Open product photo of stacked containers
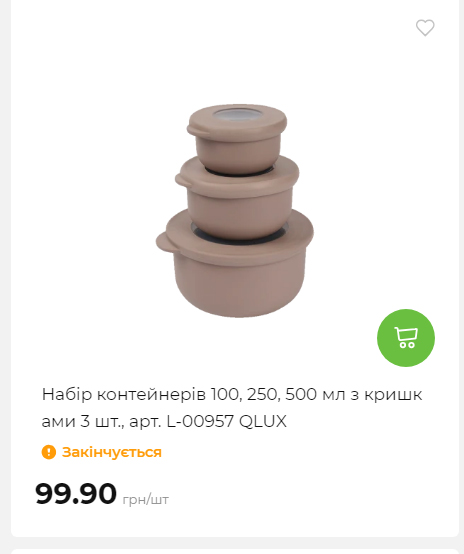The image size is (464, 554). click(x=235, y=211)
